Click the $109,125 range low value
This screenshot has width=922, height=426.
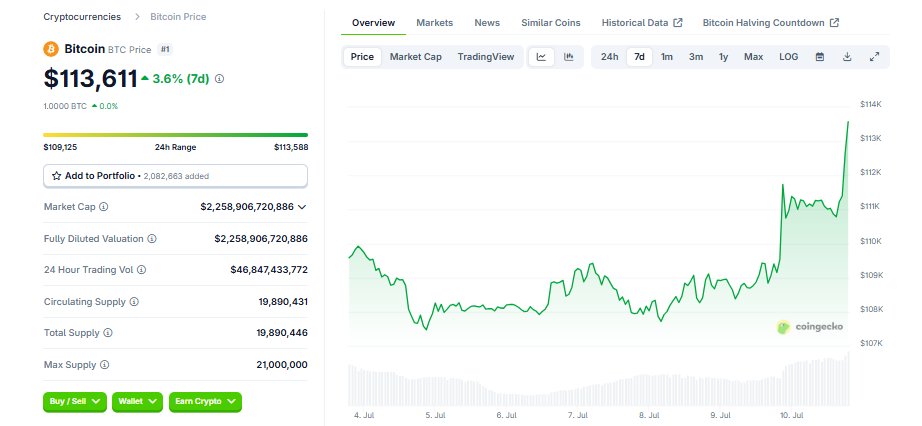coord(60,147)
